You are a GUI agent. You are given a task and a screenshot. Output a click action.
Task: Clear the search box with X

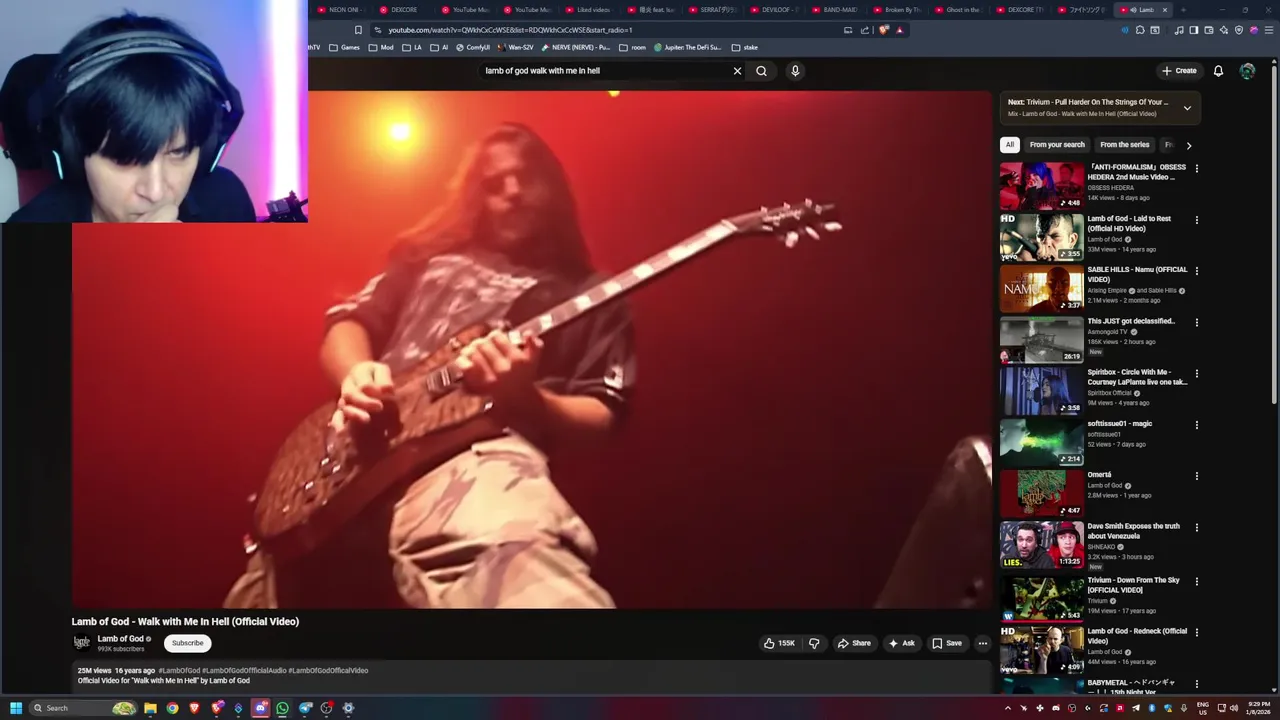pos(737,71)
